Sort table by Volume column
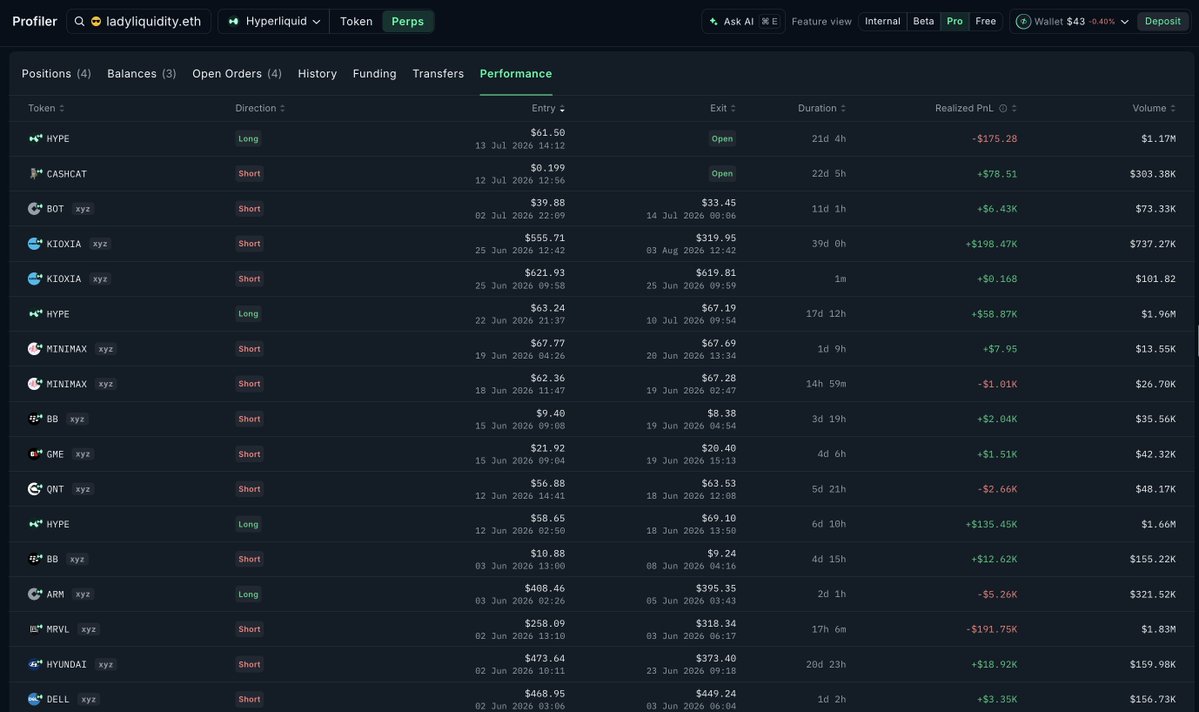The image size is (1199, 712). point(1154,108)
